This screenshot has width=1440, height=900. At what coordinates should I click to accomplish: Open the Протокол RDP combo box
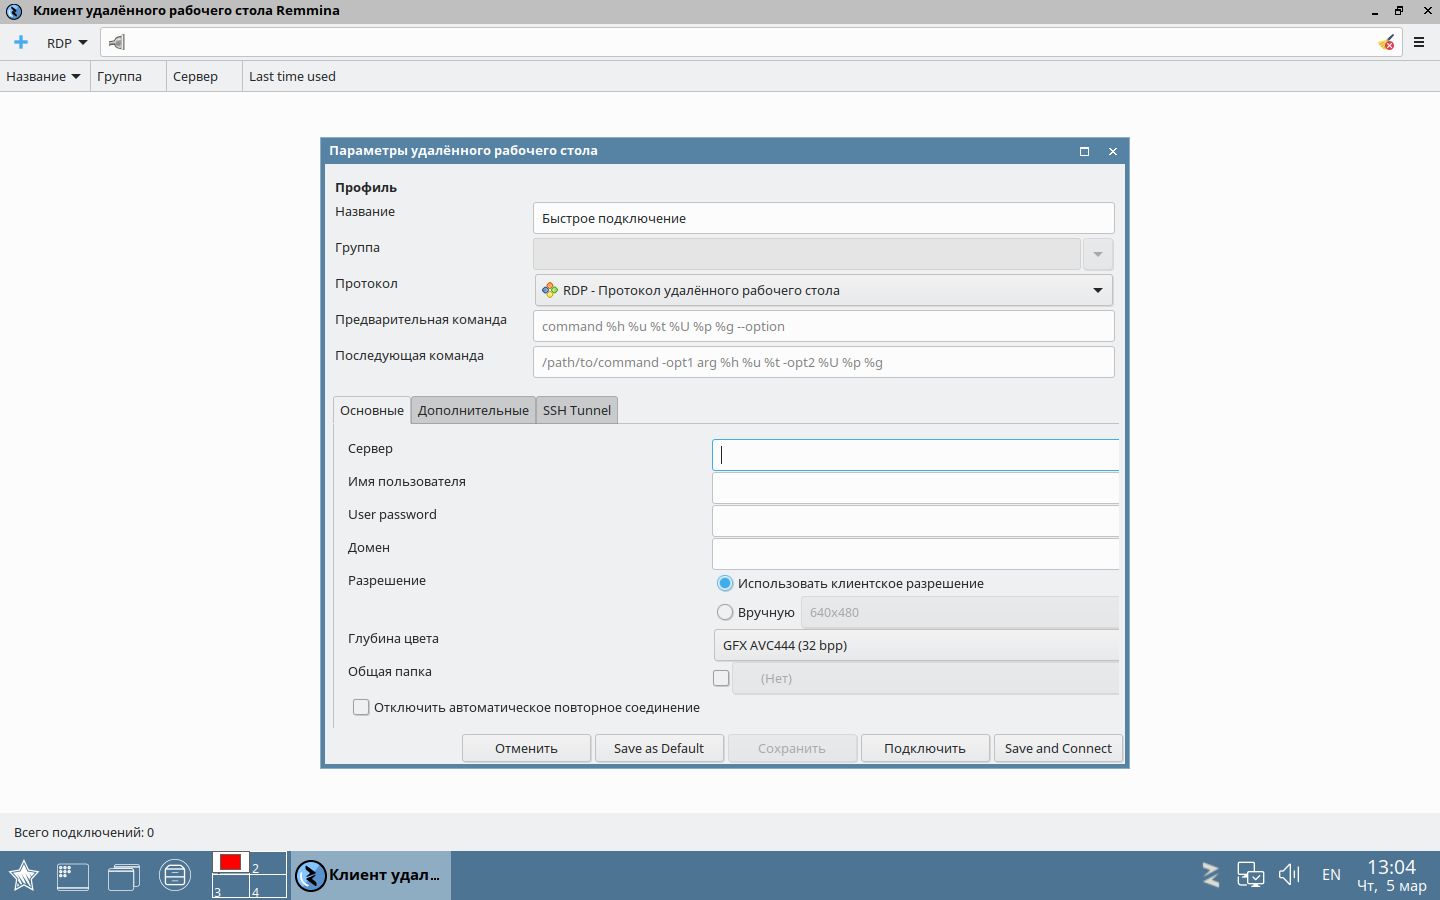coord(823,290)
